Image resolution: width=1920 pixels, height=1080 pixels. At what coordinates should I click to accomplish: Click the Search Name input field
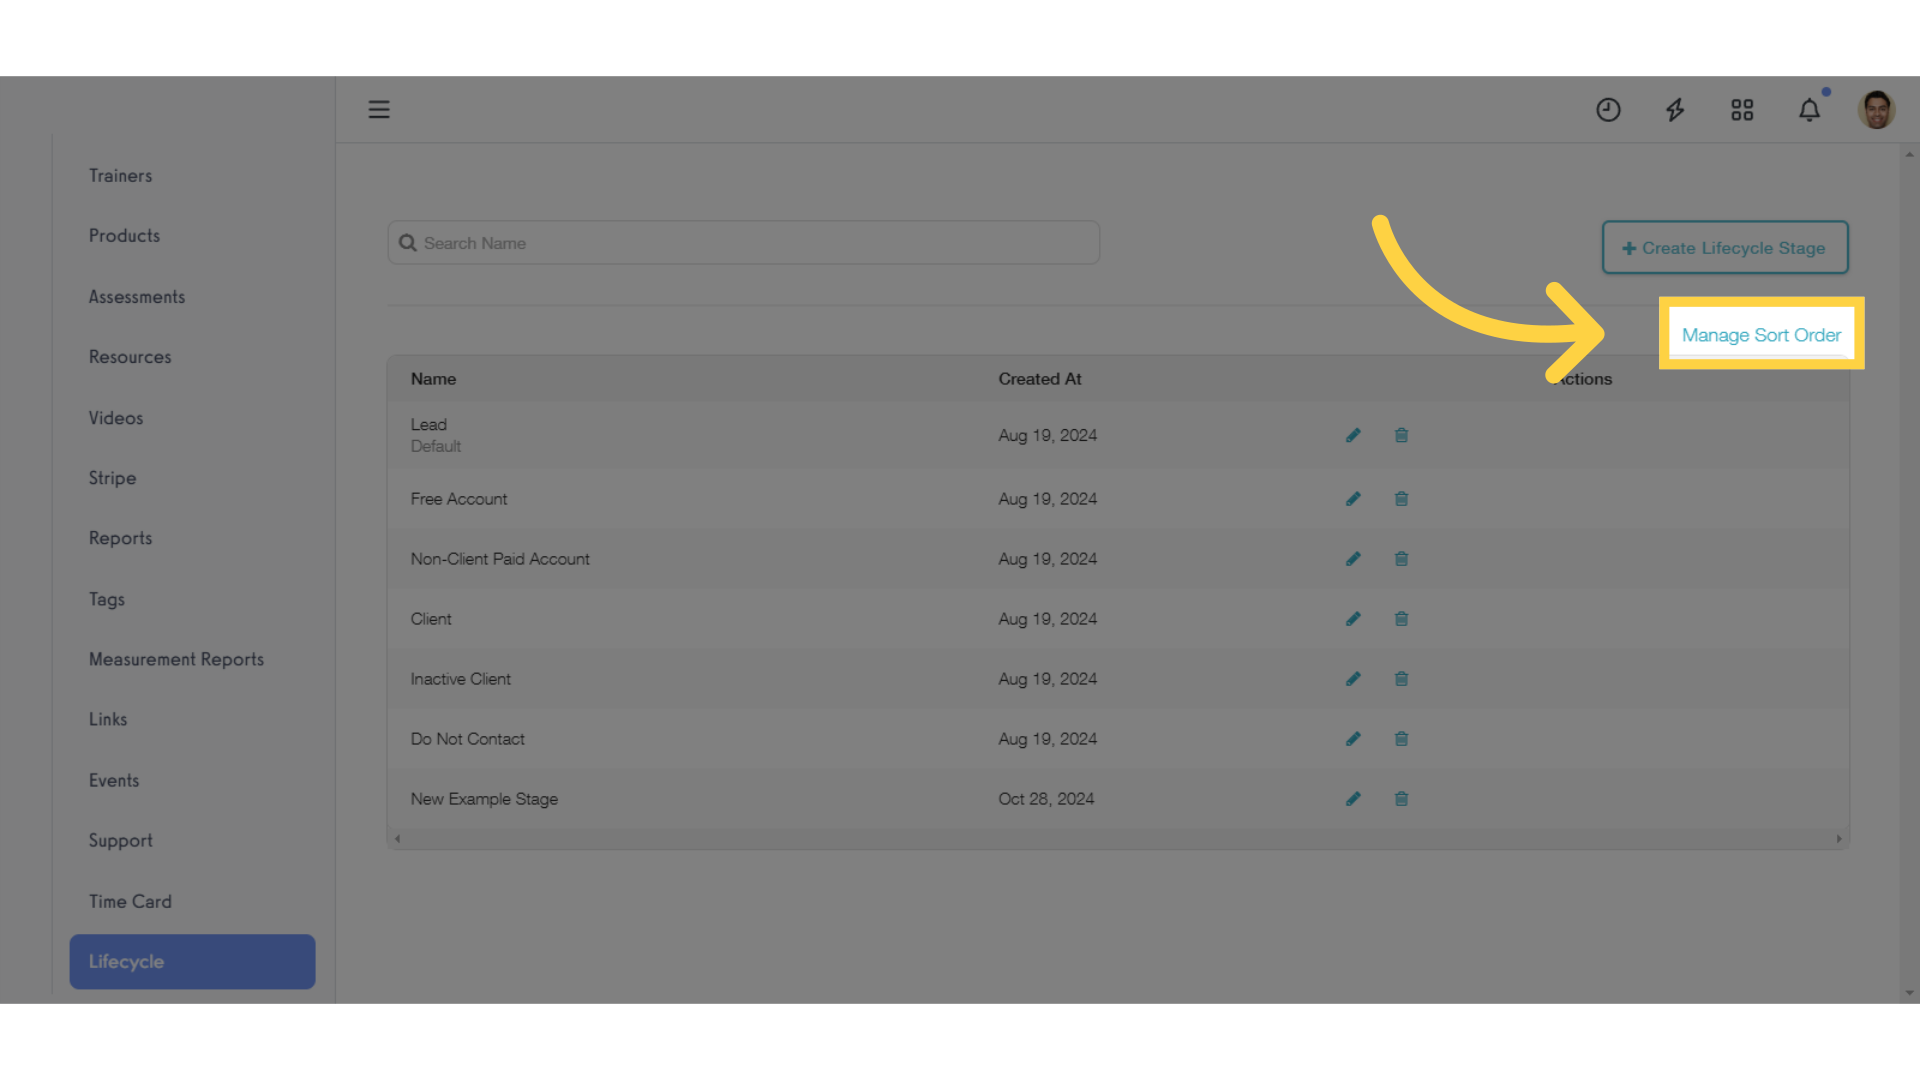(742, 243)
